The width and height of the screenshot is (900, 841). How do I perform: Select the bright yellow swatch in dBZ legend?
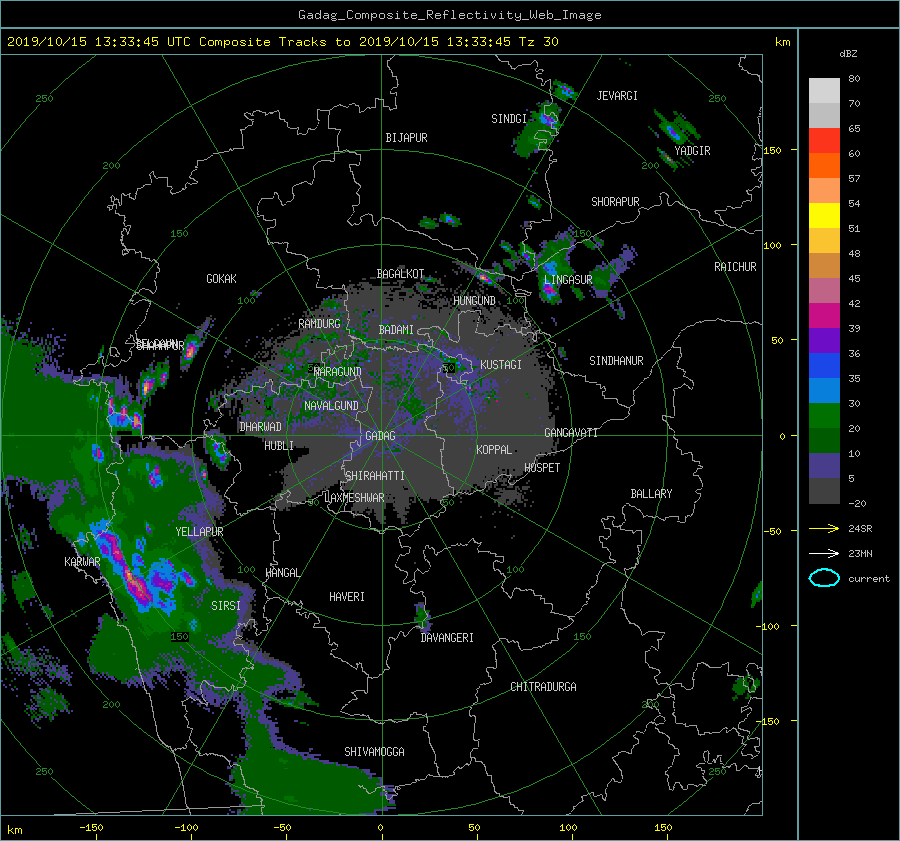(824, 216)
